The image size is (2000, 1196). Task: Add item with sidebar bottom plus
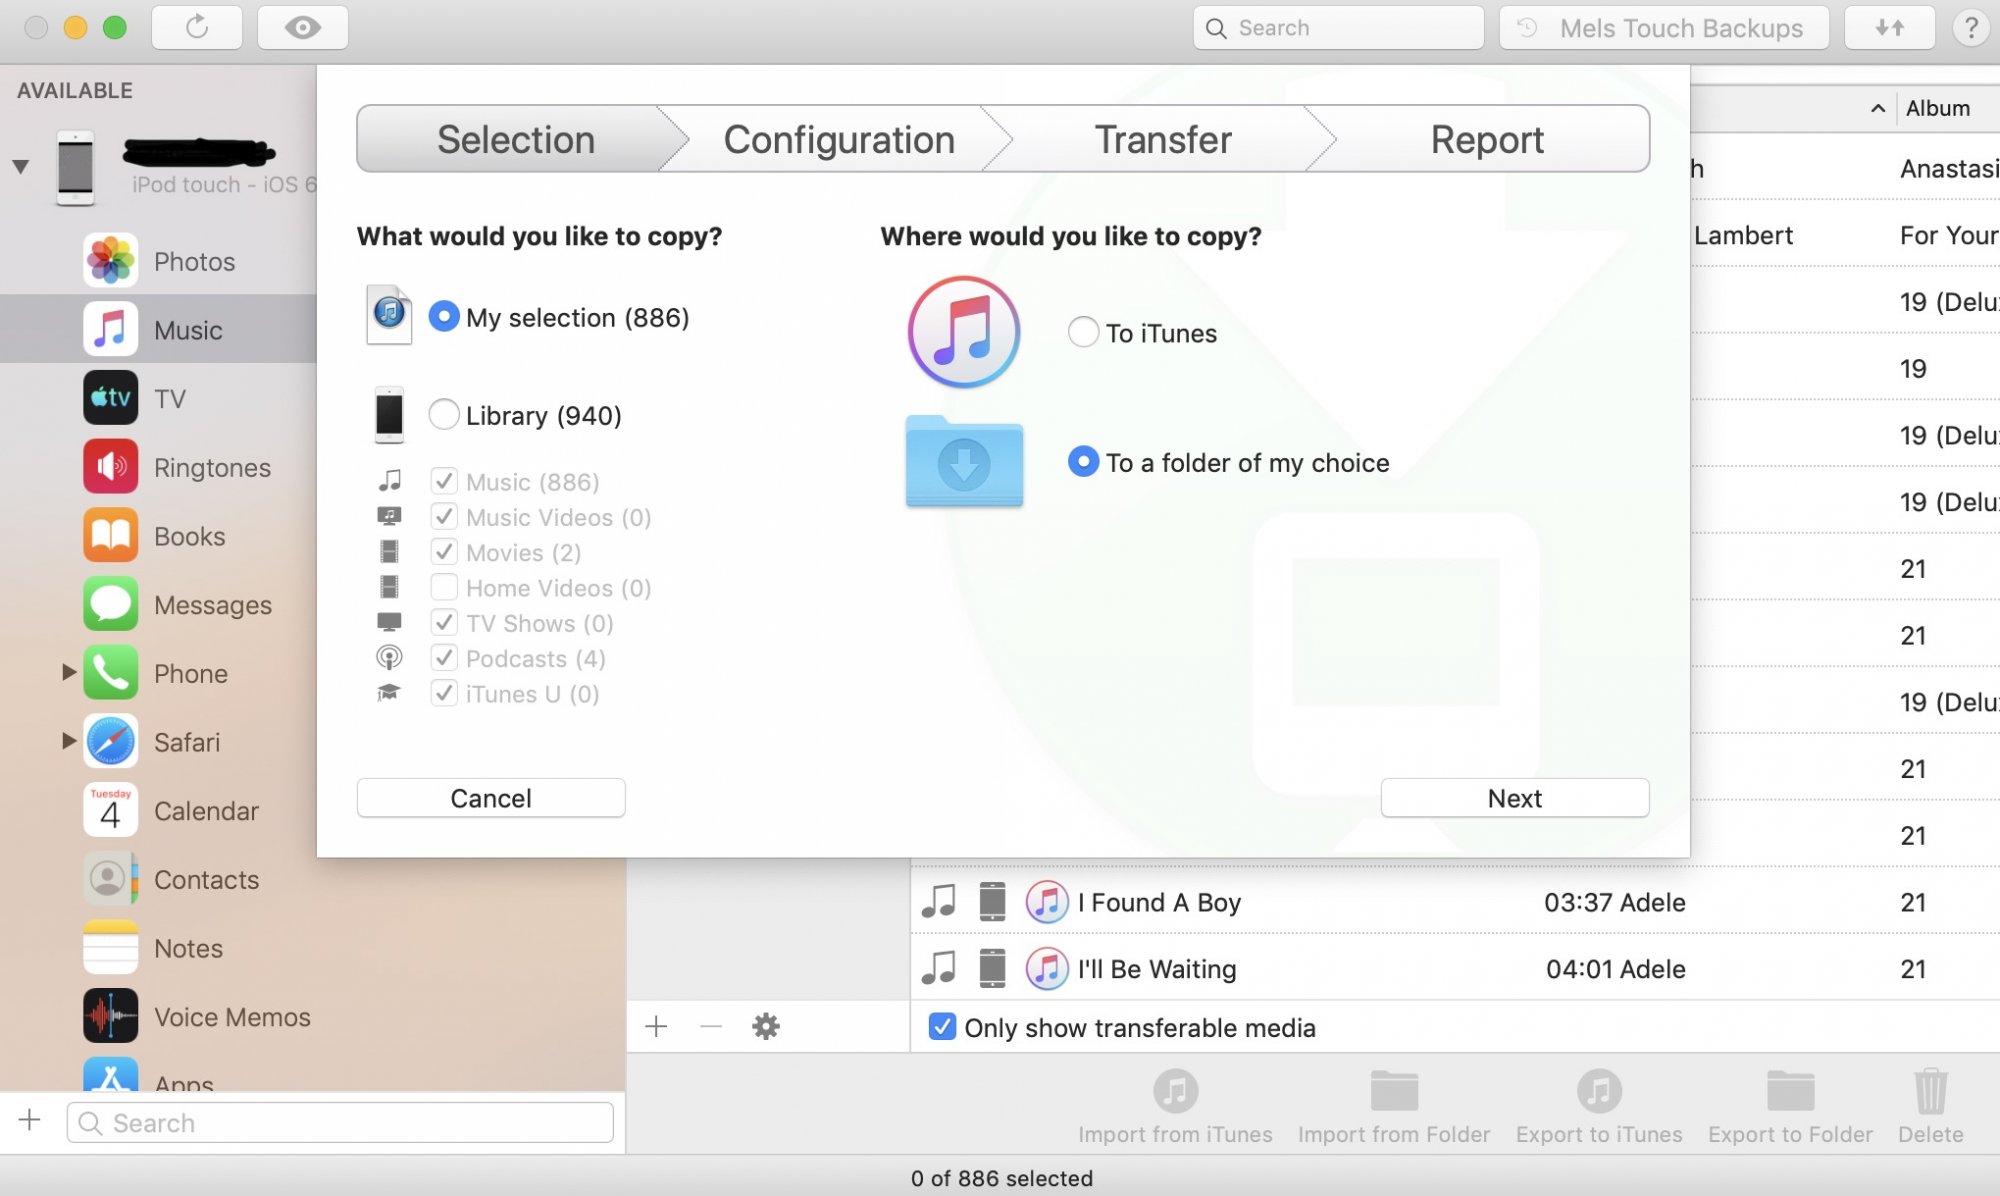point(30,1120)
